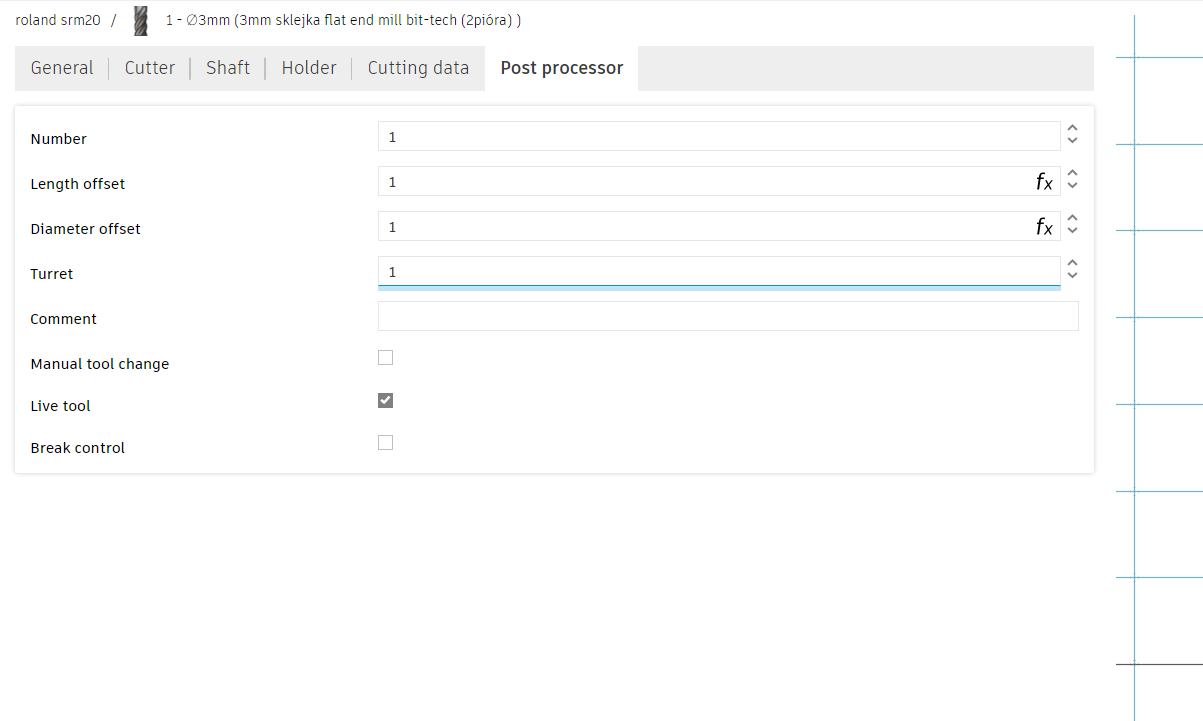Click the 3mm flat end mill tool title
Viewport: 1203px width, 721px height.
pos(343,20)
